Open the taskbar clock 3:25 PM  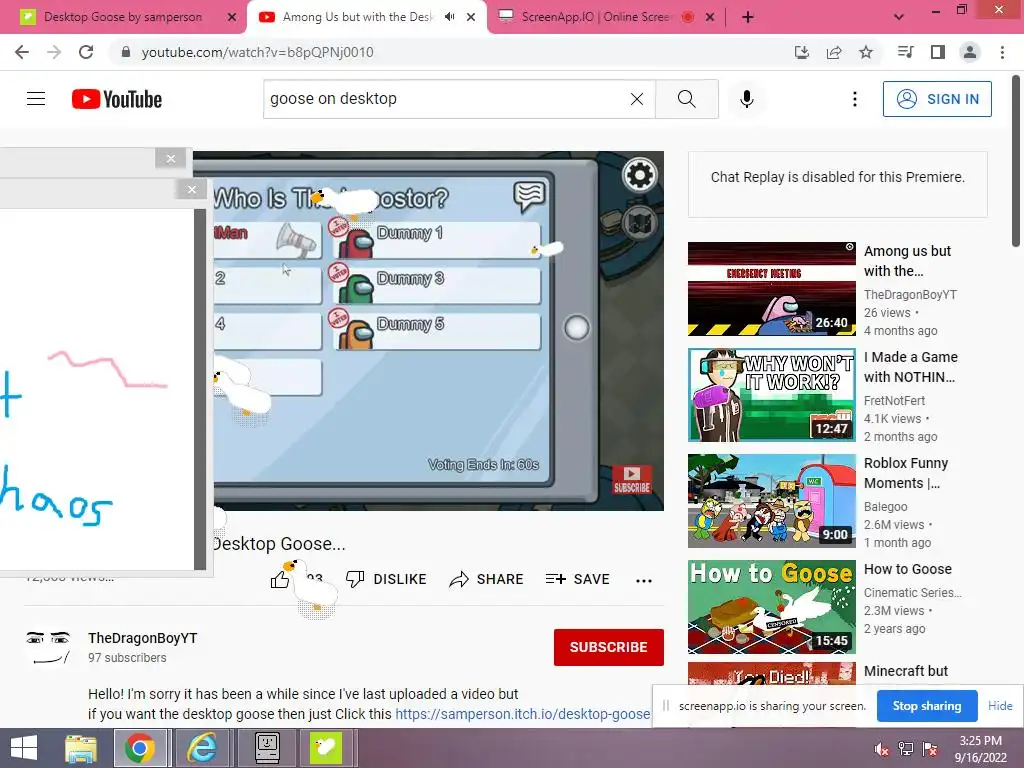click(x=980, y=748)
